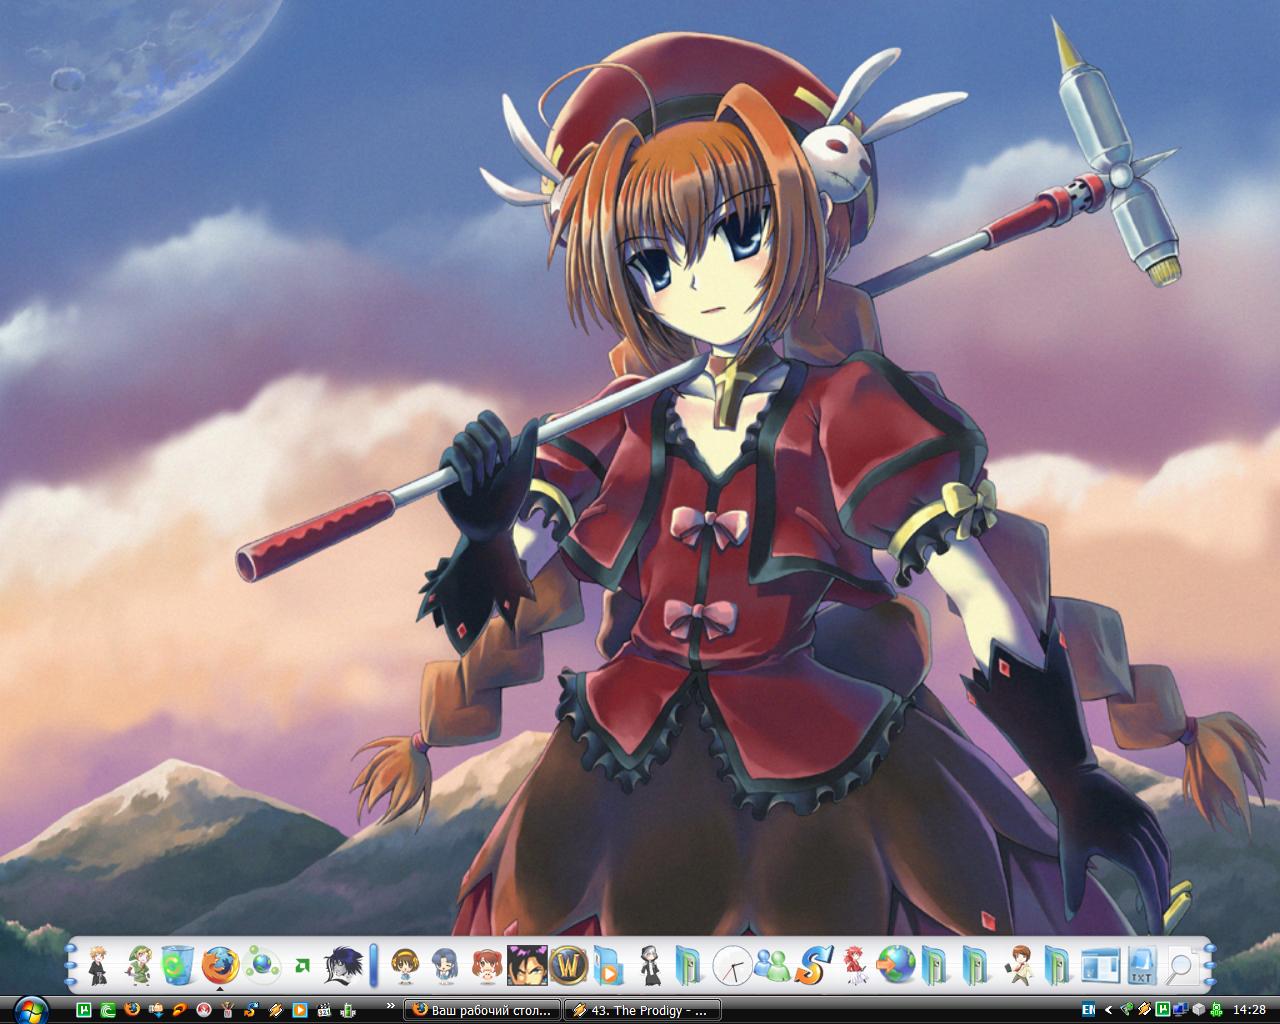This screenshot has width=1280, height=1024.
Task: Click the dark spiky-haired character dock icon
Action: 343,965
